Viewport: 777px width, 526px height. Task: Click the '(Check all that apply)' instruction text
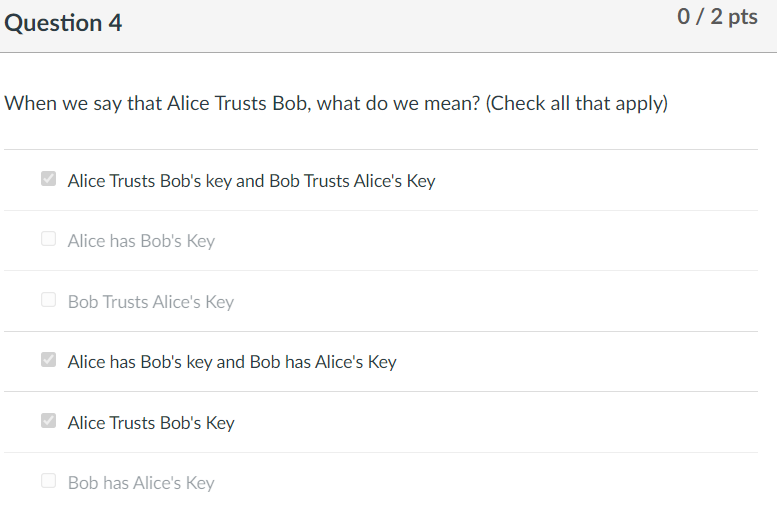[576, 103]
